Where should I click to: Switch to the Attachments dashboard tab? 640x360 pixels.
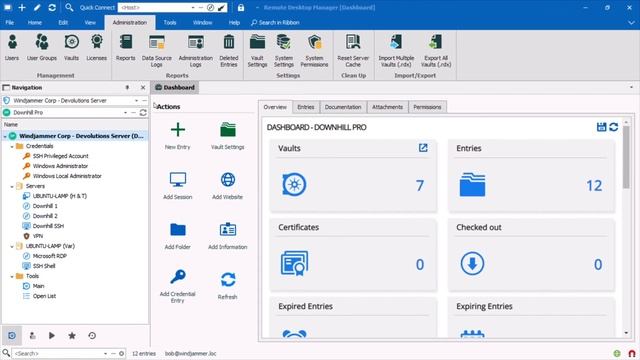click(x=387, y=107)
